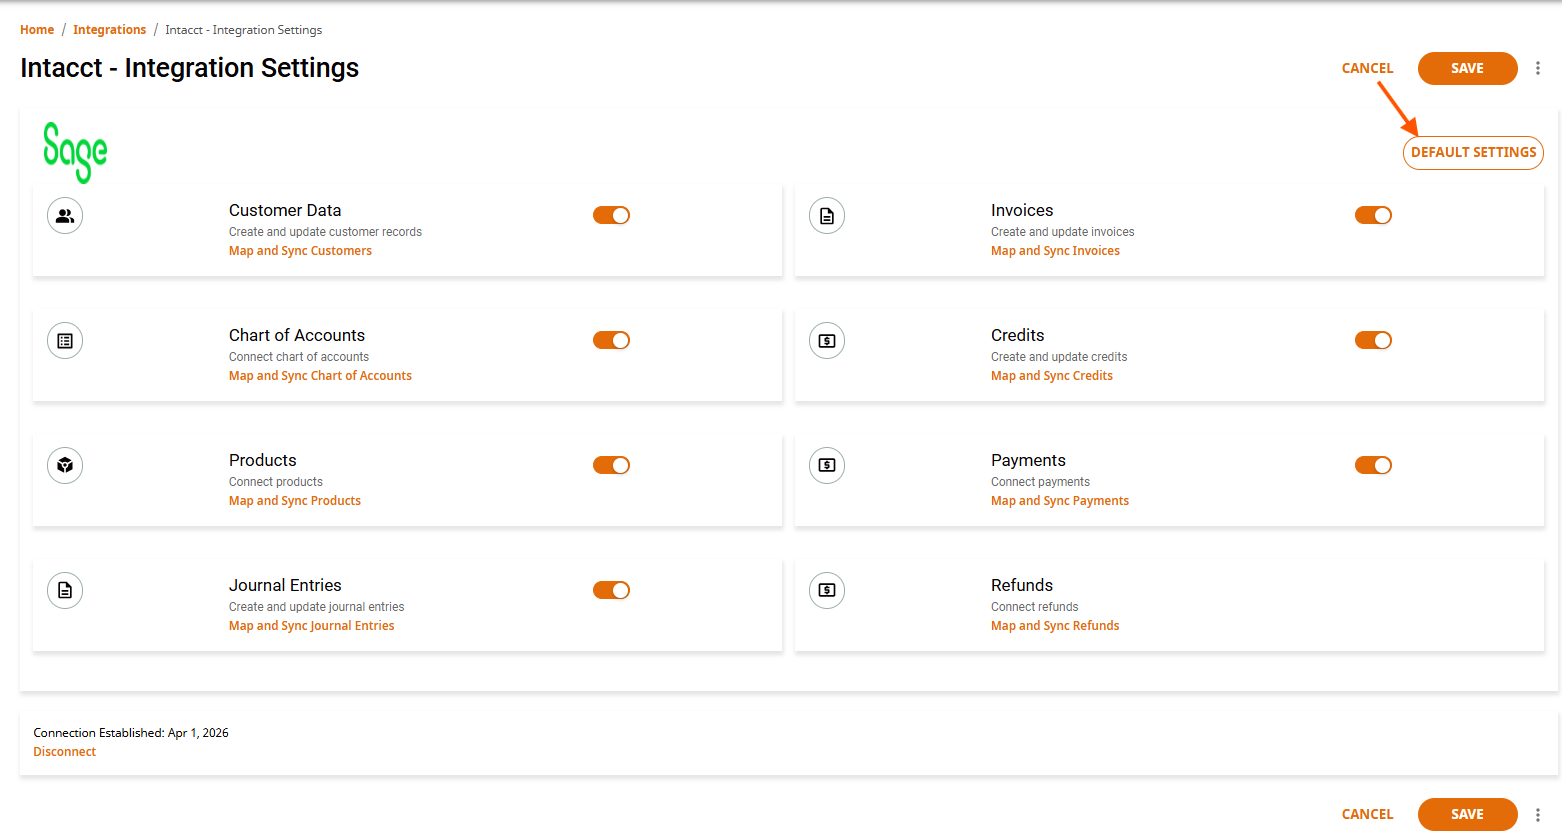
Task: Toggle the Customer Data sync switch
Action: click(x=611, y=215)
